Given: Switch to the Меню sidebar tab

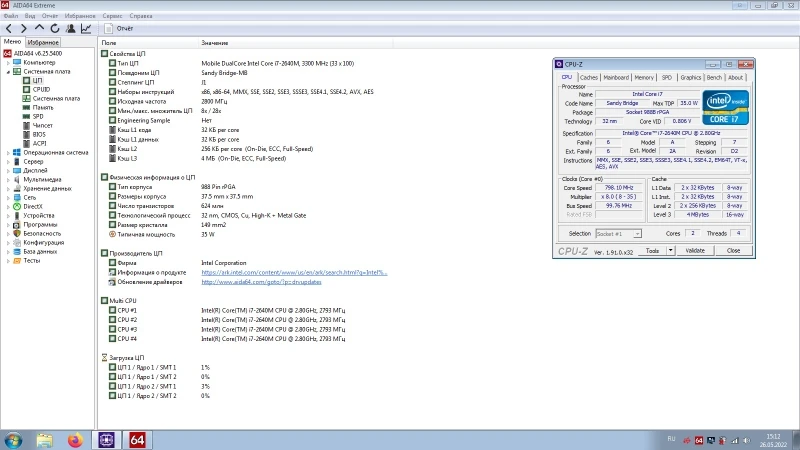Looking at the screenshot, I should 12,42.
